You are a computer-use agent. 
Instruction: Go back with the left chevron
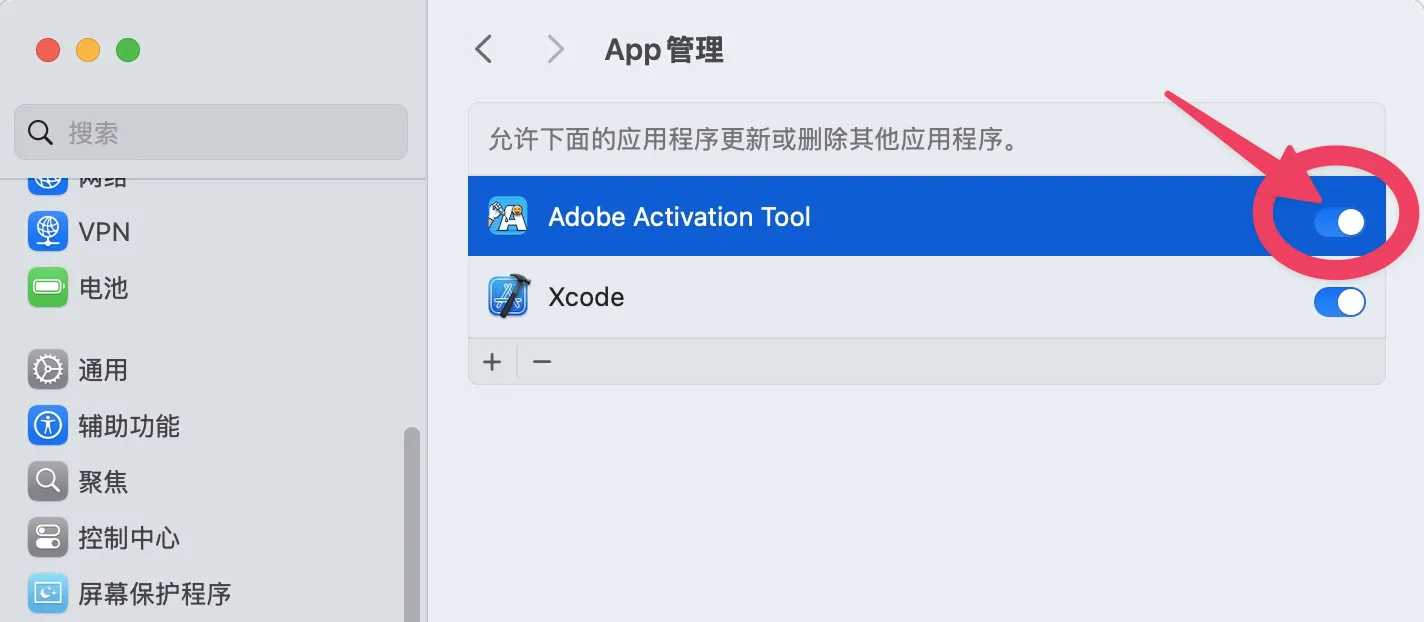coord(484,49)
